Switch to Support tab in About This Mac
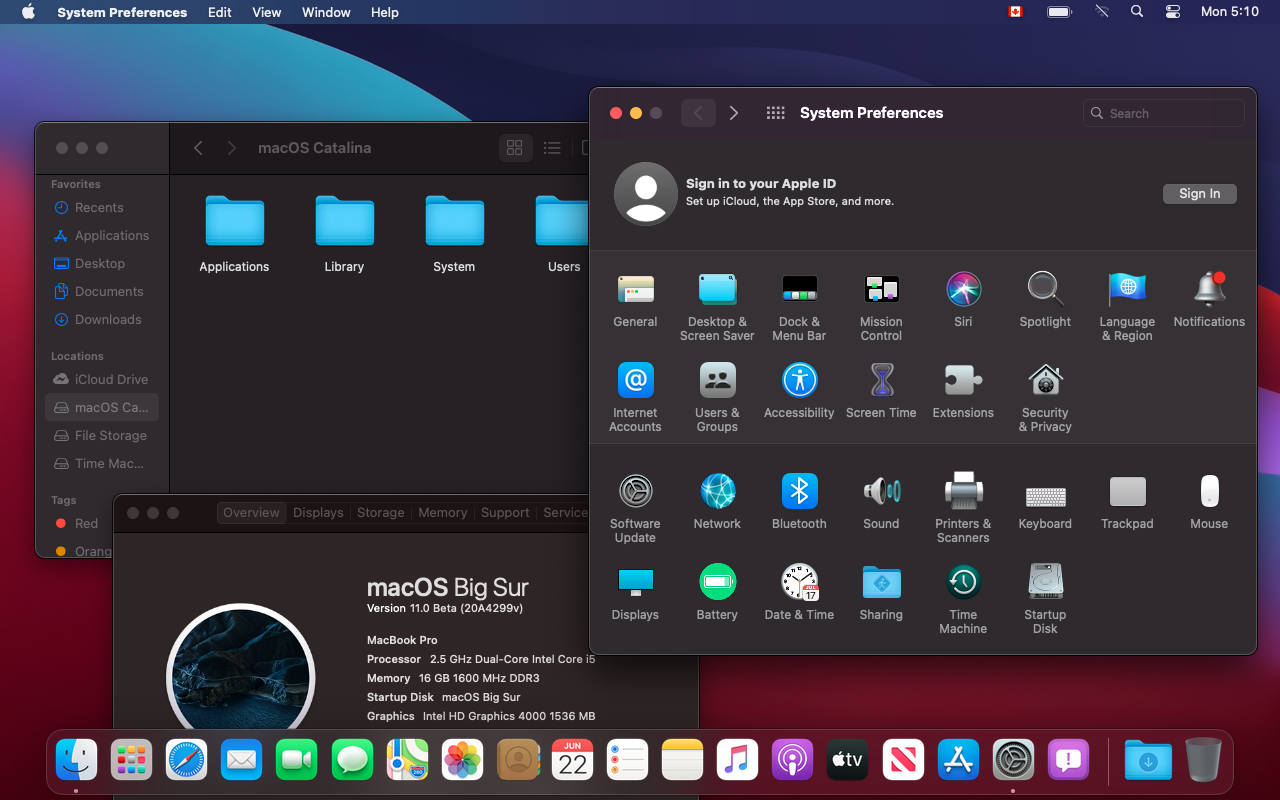This screenshot has height=800, width=1280. (x=505, y=512)
